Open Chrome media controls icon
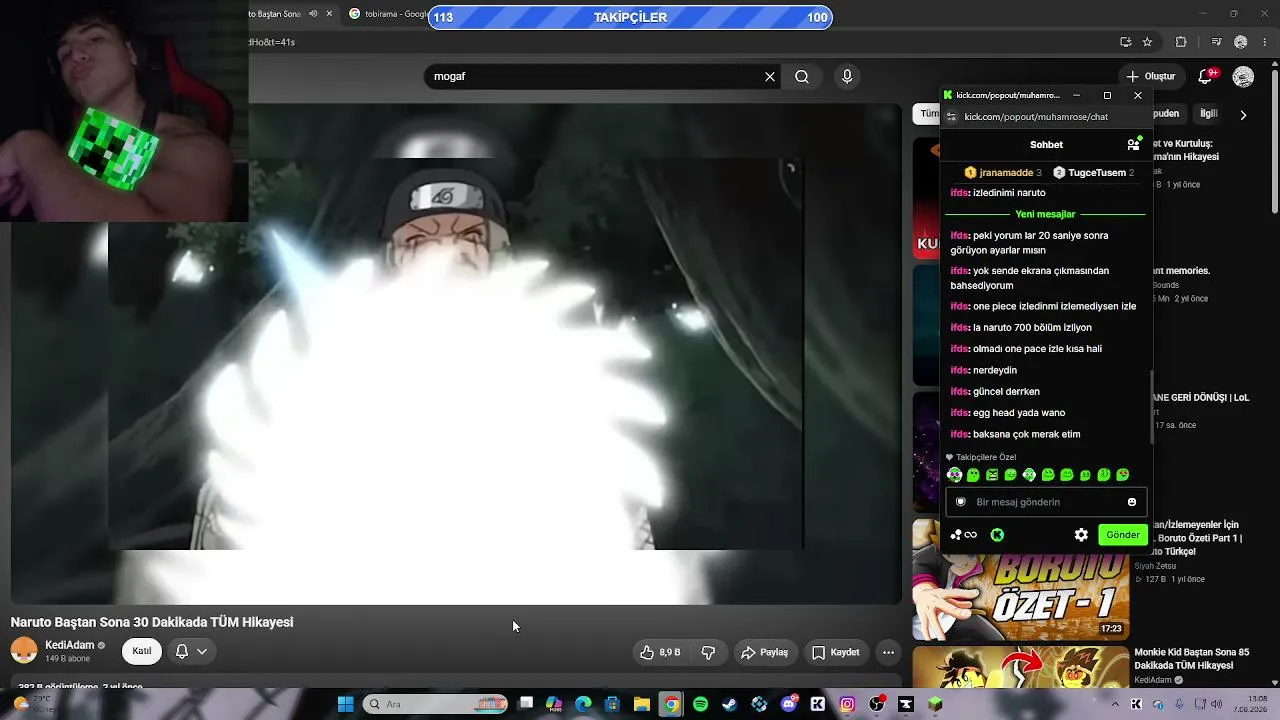This screenshot has height=720, width=1280. tap(1216, 42)
